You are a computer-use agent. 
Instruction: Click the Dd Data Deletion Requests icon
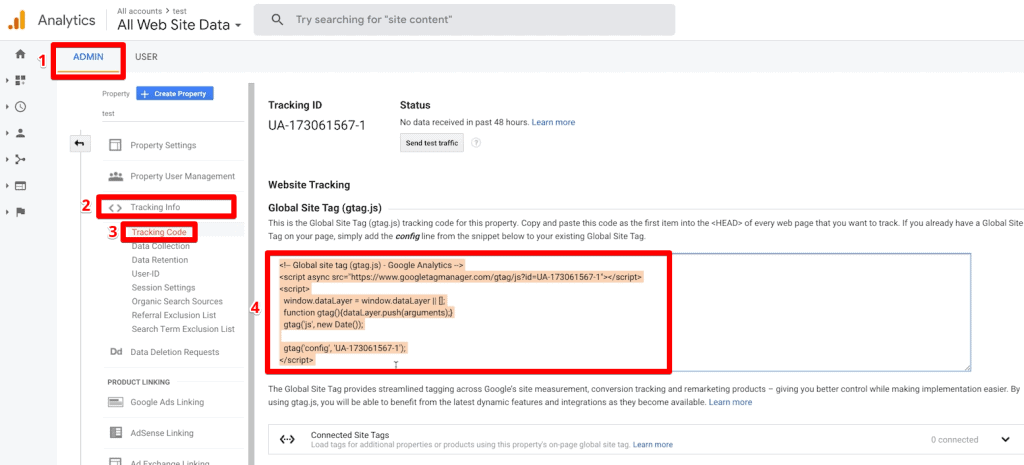(x=116, y=352)
